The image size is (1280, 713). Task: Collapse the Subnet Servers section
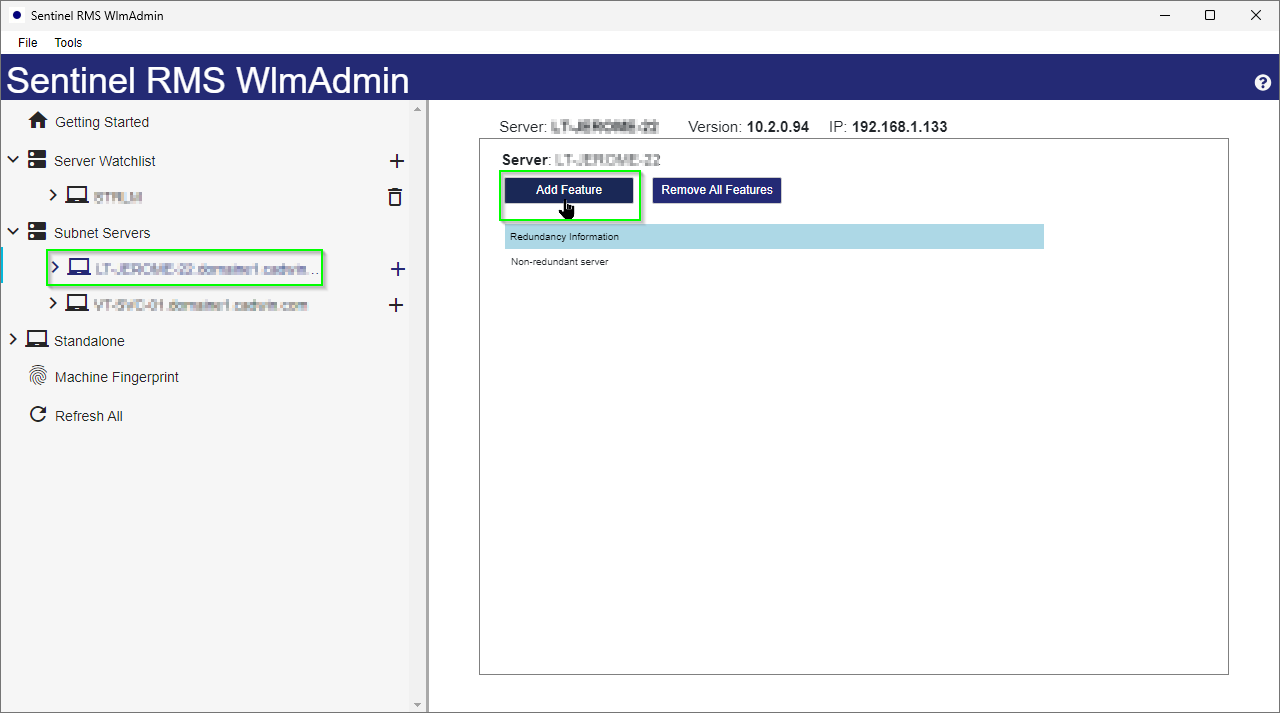tap(13, 232)
